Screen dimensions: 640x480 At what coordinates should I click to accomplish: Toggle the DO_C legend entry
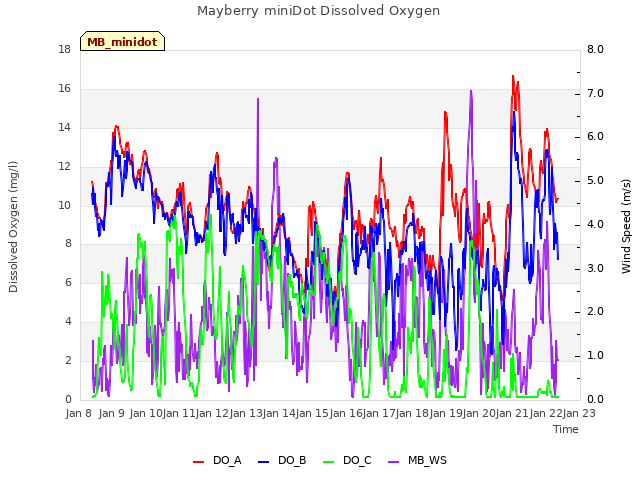[347, 461]
